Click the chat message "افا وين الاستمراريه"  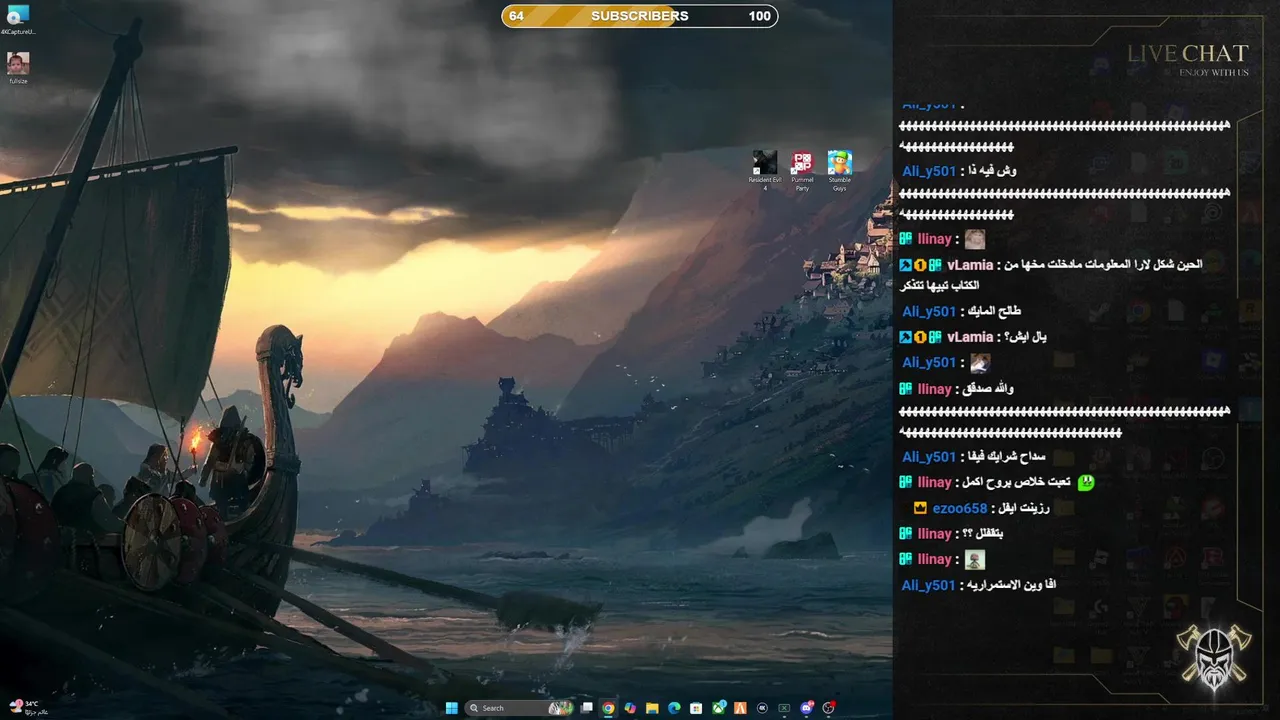click(1012, 585)
